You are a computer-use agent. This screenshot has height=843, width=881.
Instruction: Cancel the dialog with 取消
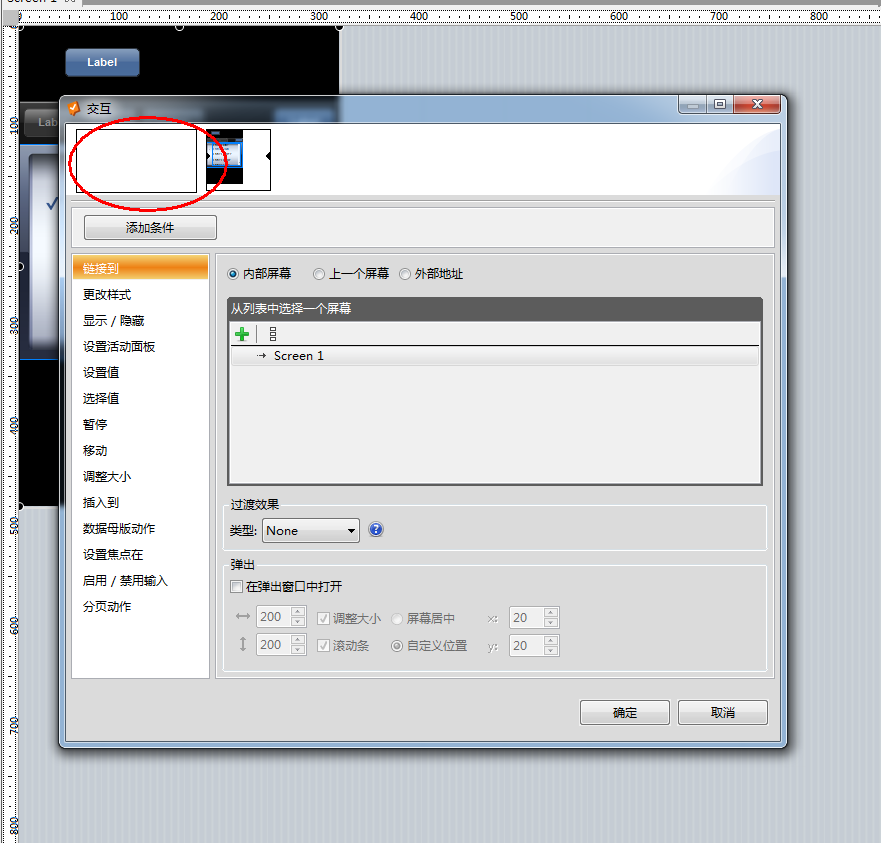722,713
